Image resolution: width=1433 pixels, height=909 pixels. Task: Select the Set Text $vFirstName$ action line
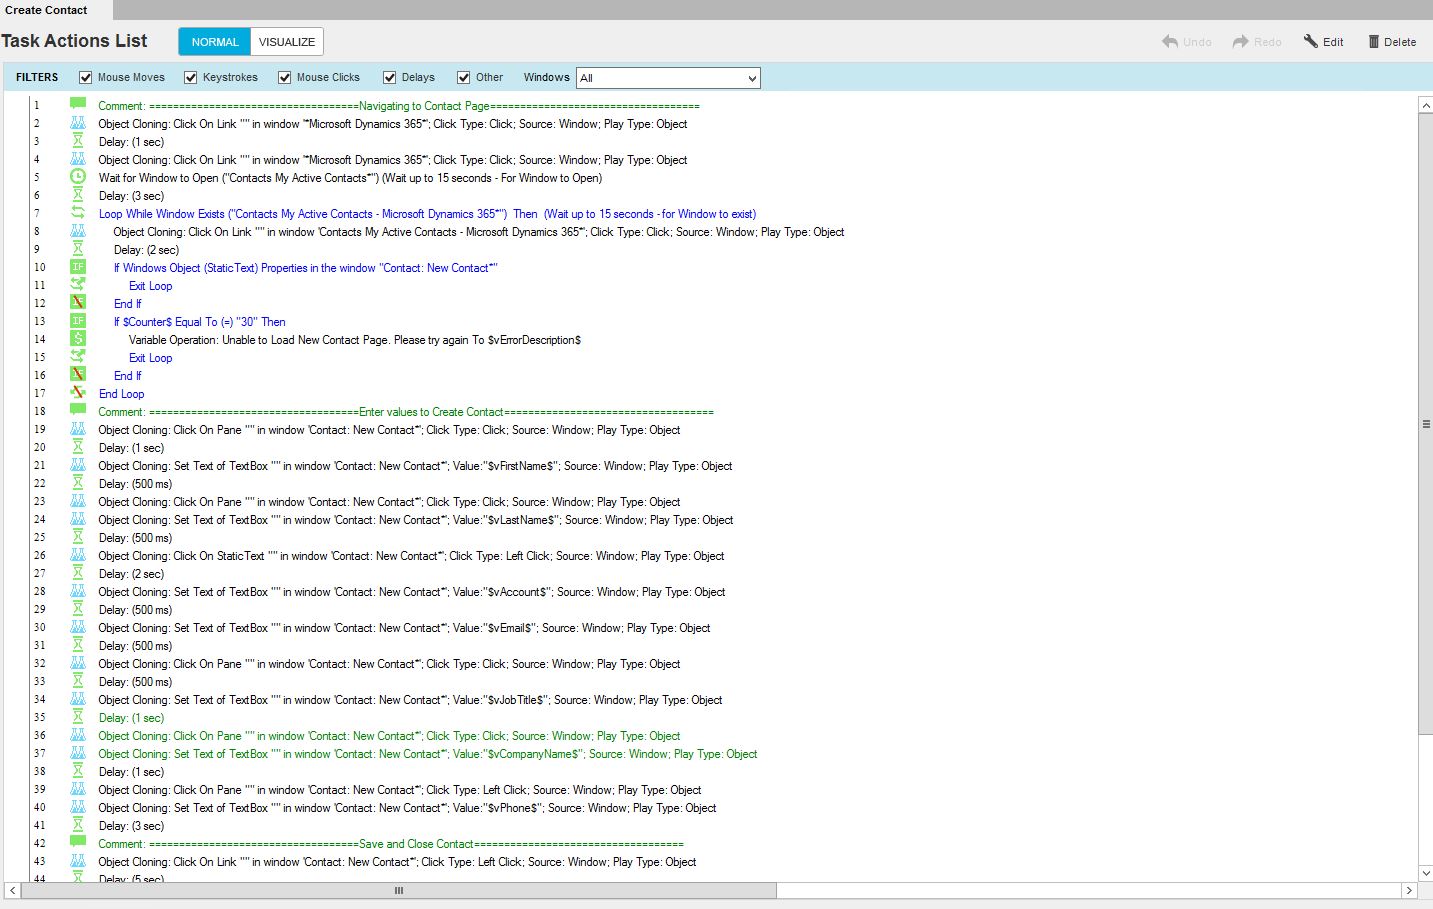(x=415, y=466)
